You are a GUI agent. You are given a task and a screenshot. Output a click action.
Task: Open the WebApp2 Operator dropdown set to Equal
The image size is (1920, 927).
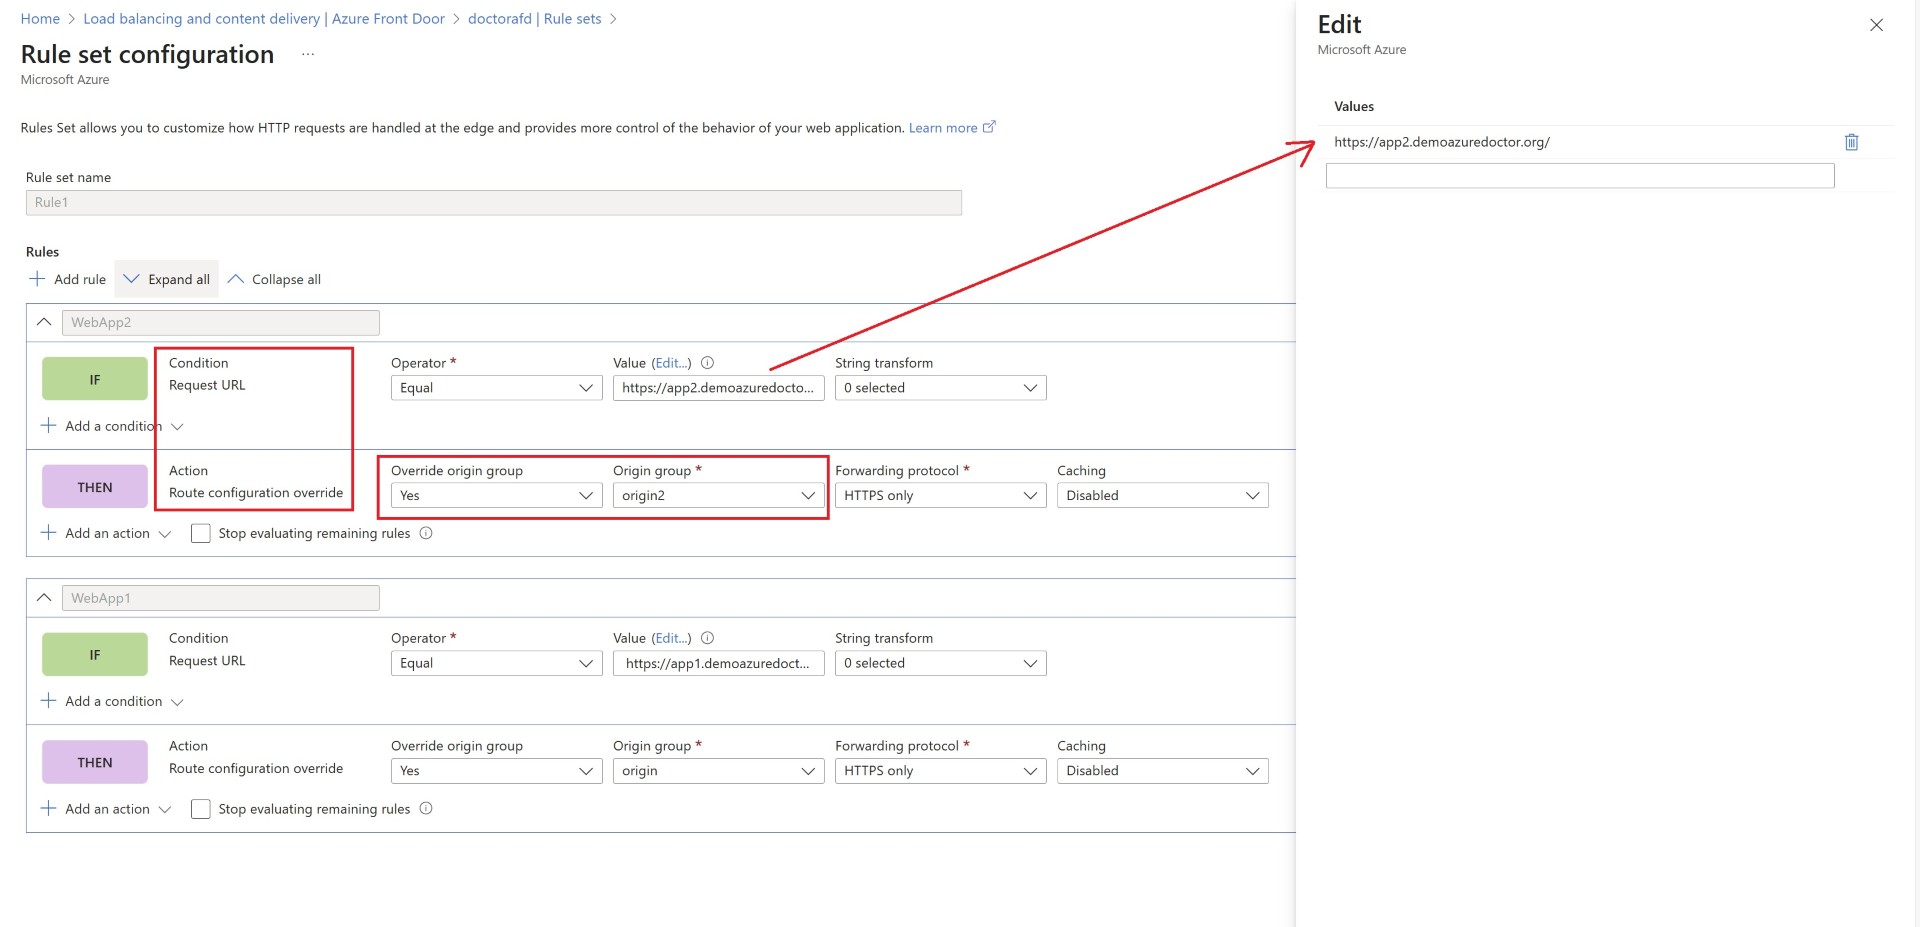click(x=496, y=388)
